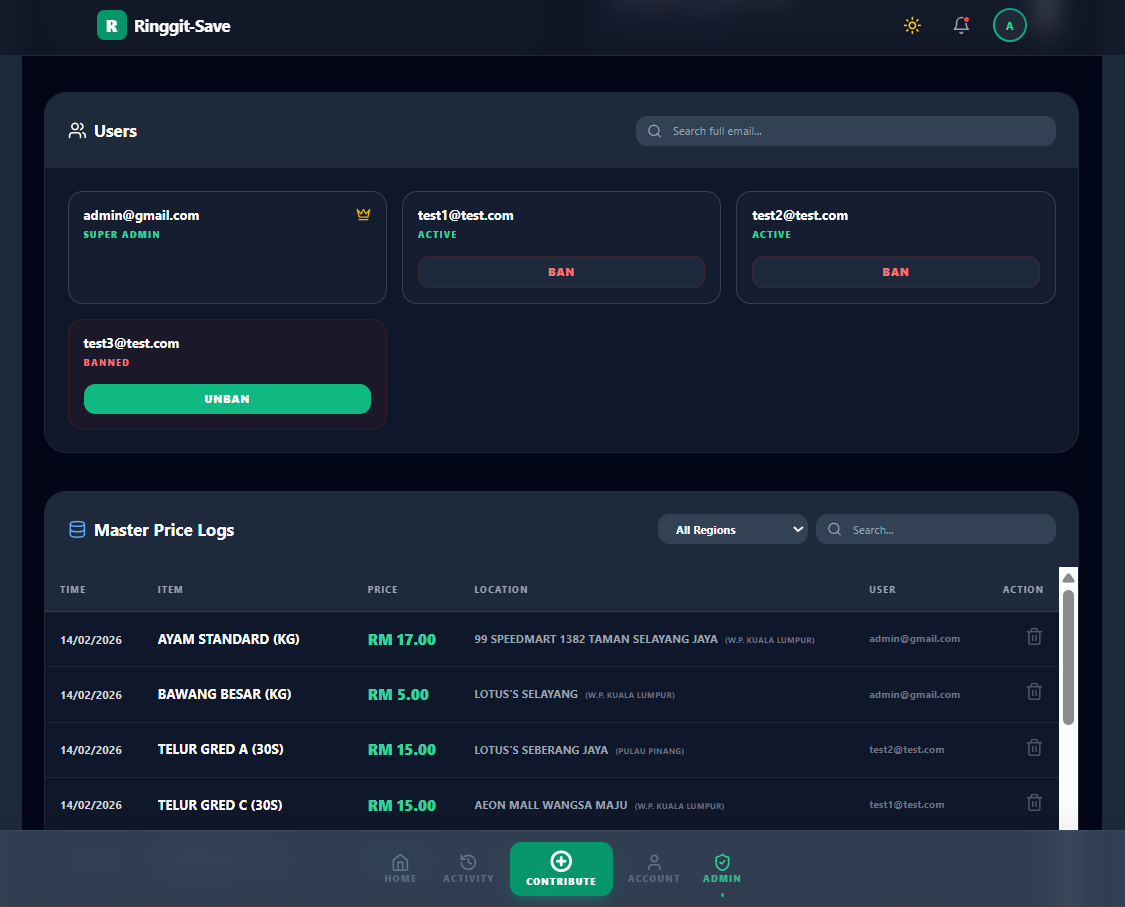Delete the TELUR GRED C (30S) entry
The width and height of the screenshot is (1125, 907).
point(1034,803)
